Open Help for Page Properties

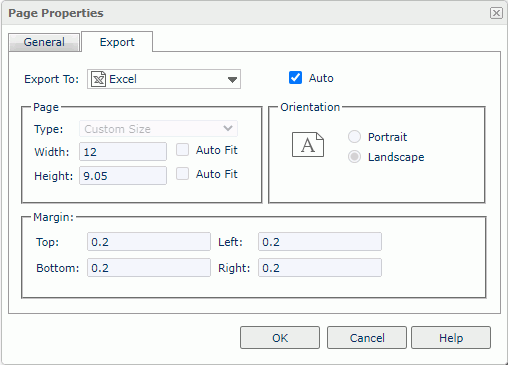point(451,338)
